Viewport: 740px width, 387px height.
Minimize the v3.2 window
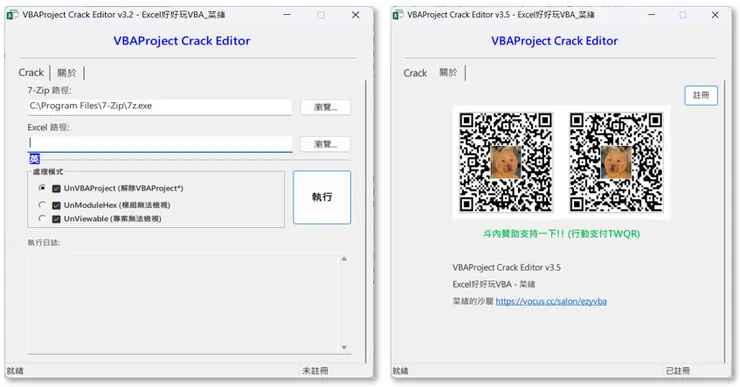point(286,15)
